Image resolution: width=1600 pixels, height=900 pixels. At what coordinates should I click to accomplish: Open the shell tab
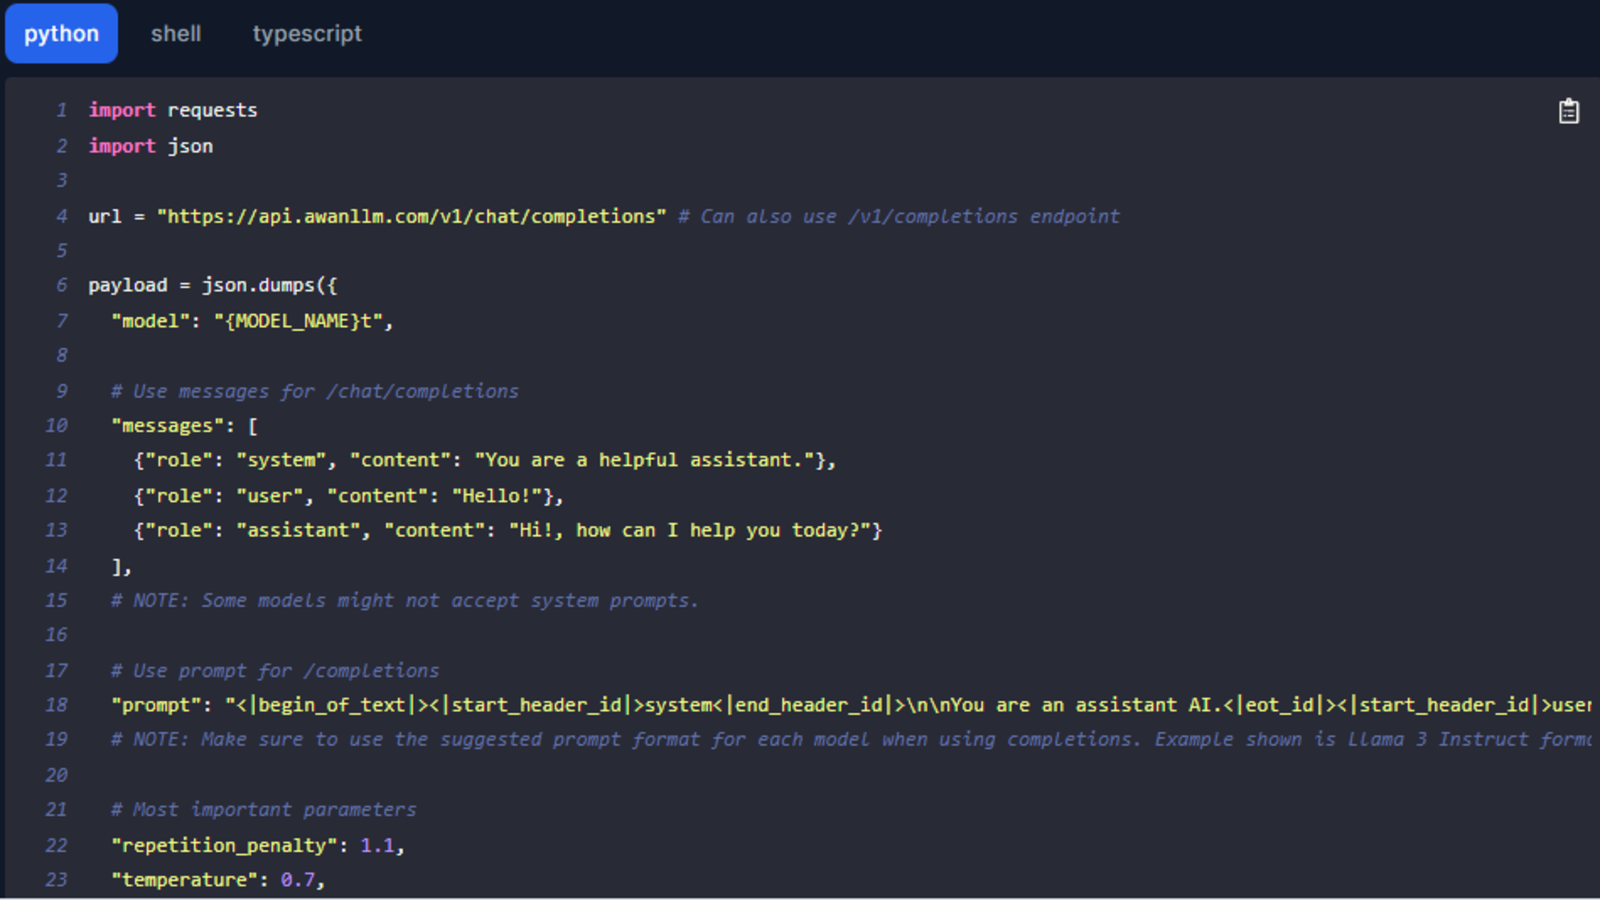click(x=176, y=34)
